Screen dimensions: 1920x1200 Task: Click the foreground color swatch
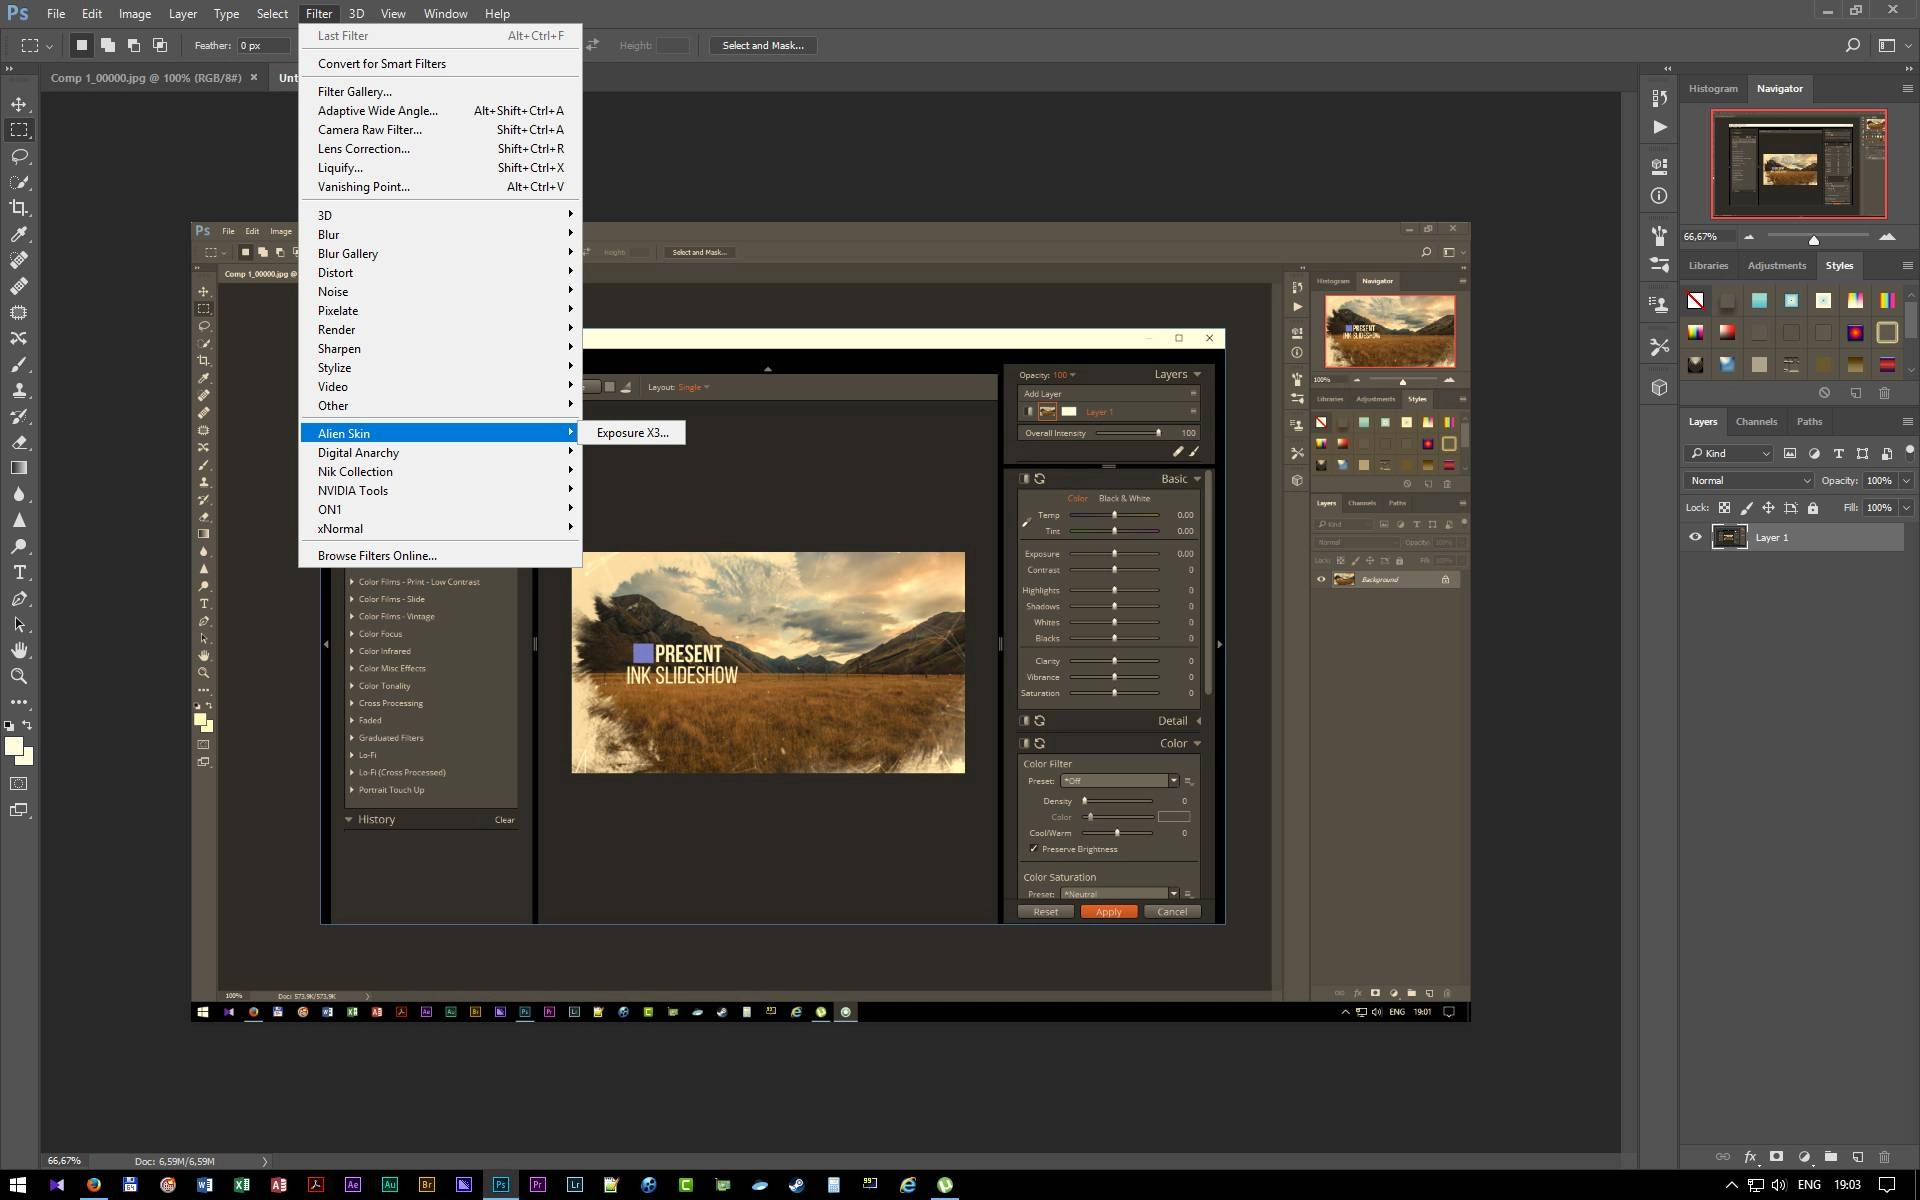(13, 746)
